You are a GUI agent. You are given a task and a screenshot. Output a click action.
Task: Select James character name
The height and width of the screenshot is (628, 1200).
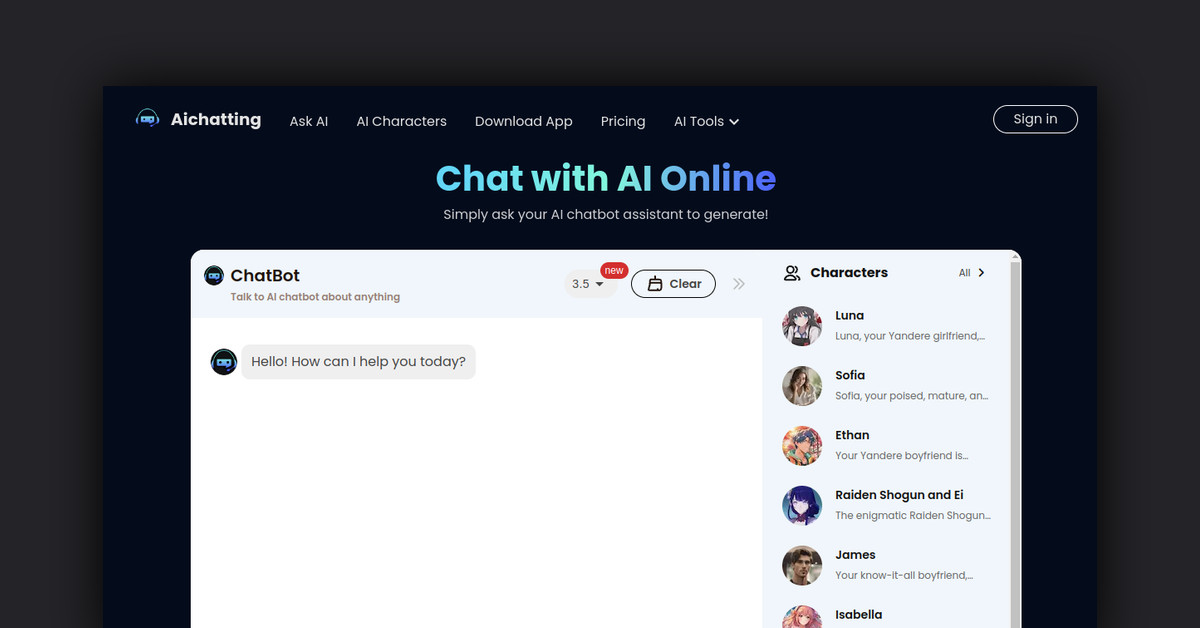(x=855, y=555)
